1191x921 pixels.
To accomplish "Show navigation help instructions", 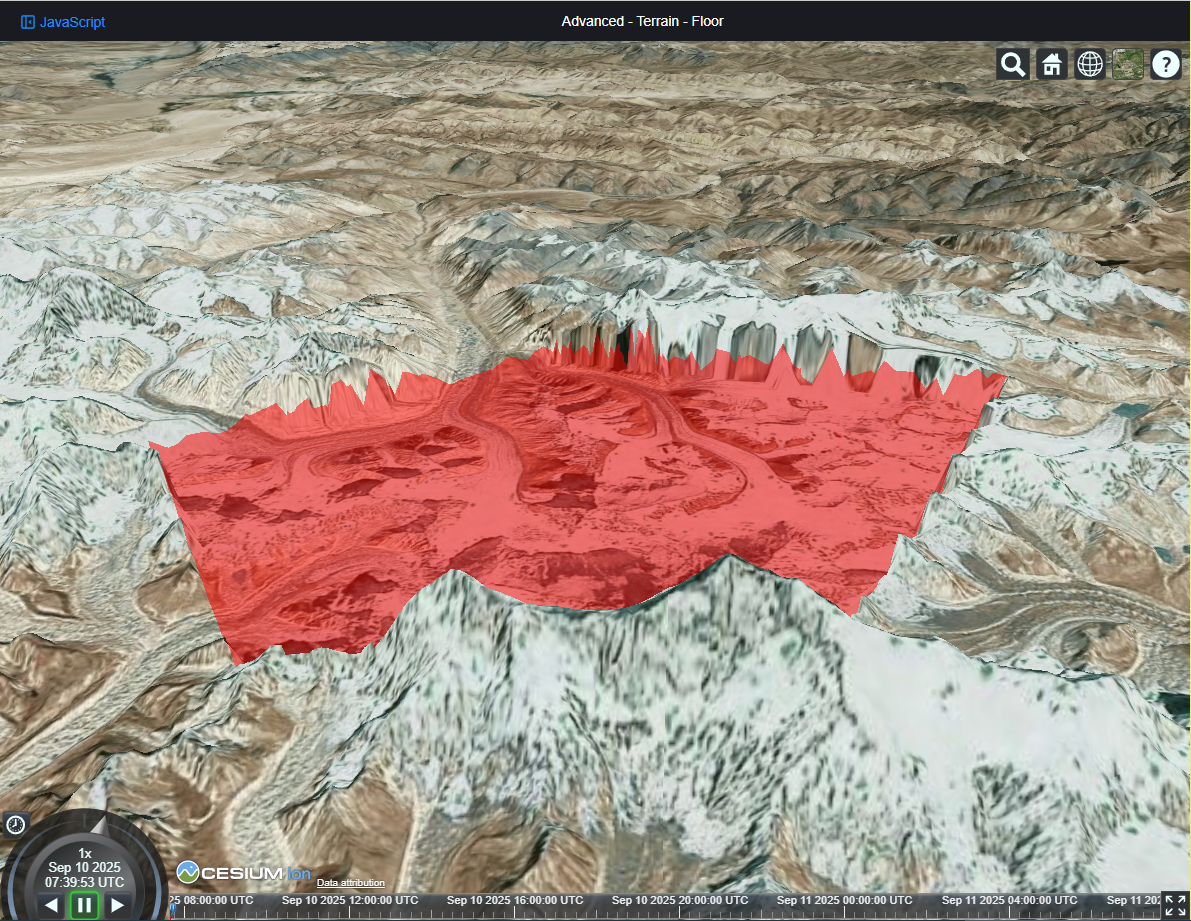I will (1165, 65).
